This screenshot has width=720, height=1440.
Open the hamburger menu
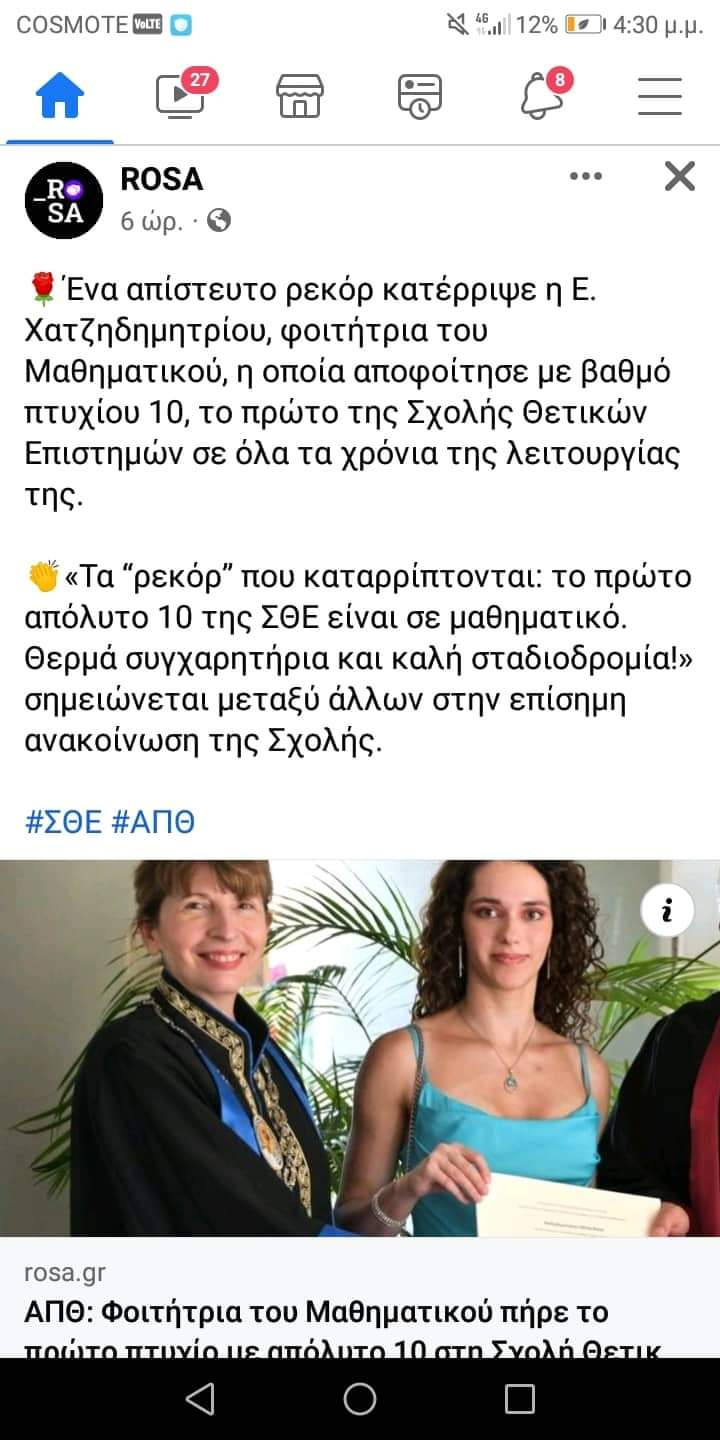click(x=660, y=96)
